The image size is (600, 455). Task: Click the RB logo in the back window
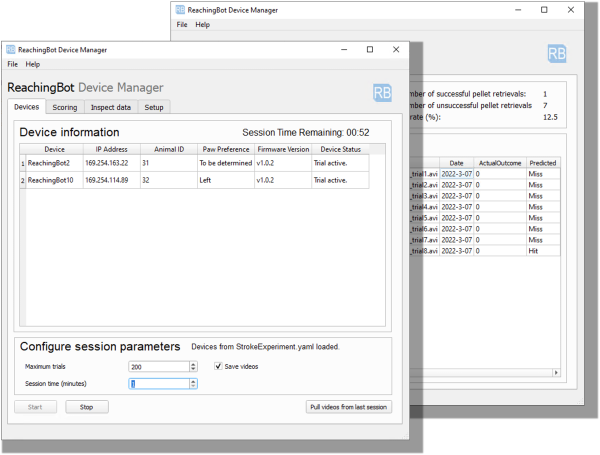point(556,54)
